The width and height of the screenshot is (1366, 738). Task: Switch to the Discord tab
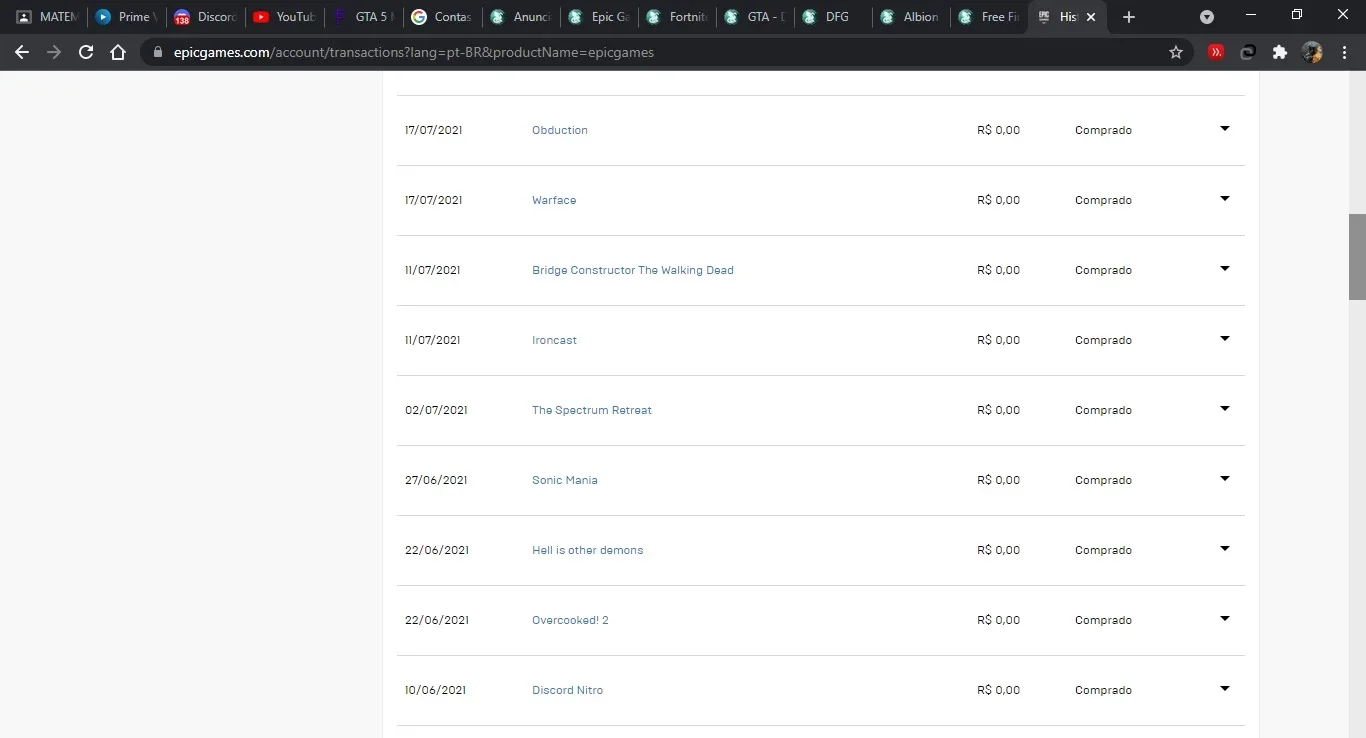205,17
